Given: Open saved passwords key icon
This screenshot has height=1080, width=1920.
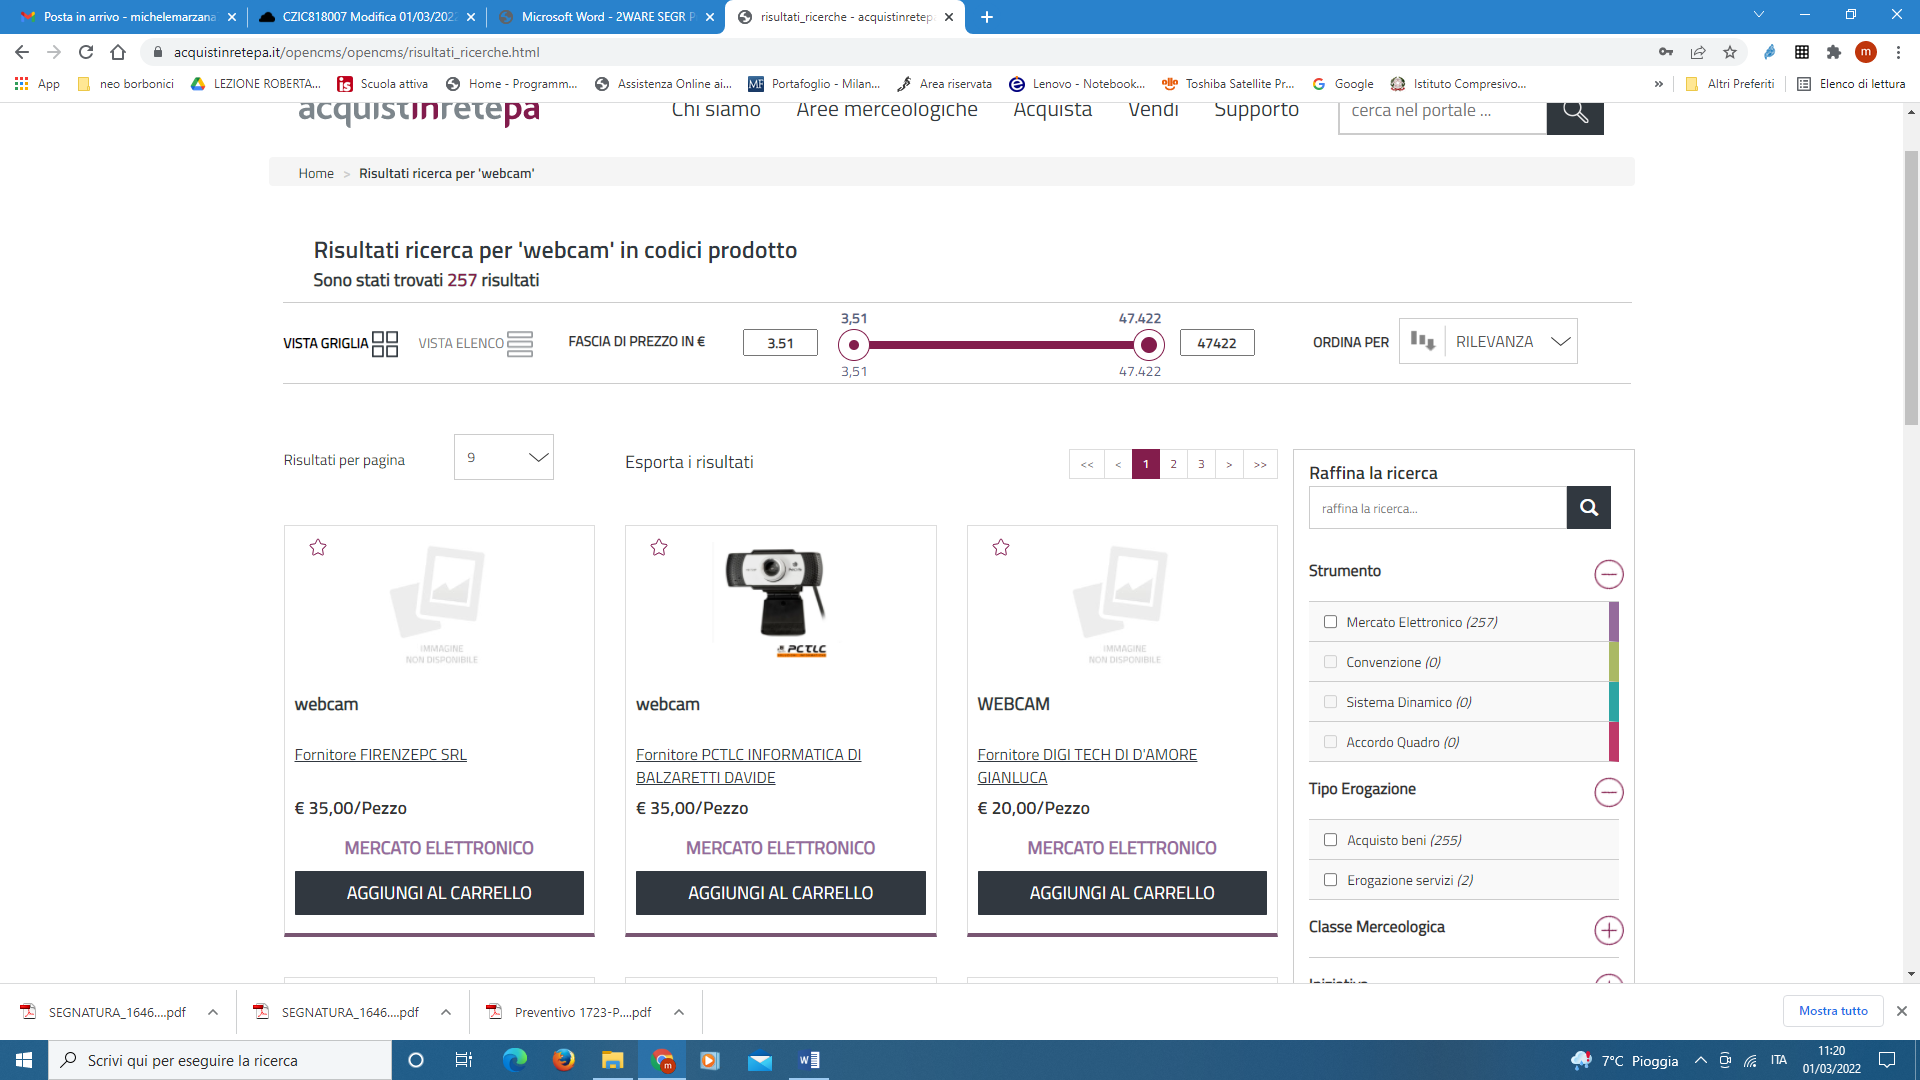Looking at the screenshot, I should [x=1666, y=52].
